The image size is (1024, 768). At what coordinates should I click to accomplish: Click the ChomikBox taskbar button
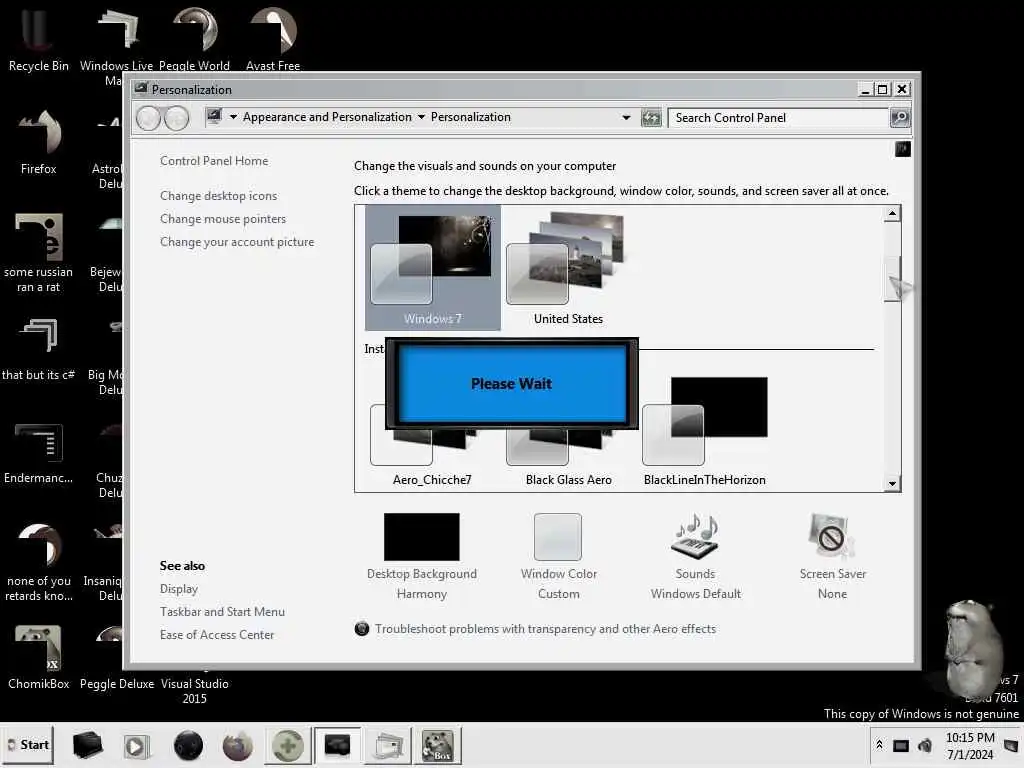pos(437,745)
